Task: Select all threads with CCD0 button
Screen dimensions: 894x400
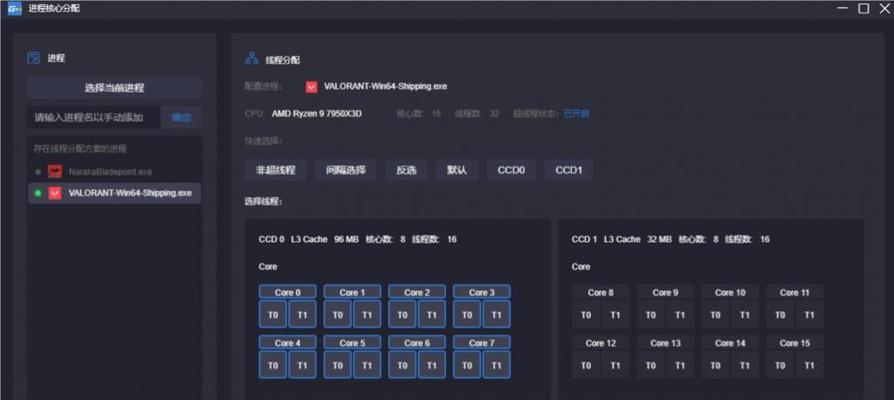Action: [x=511, y=170]
